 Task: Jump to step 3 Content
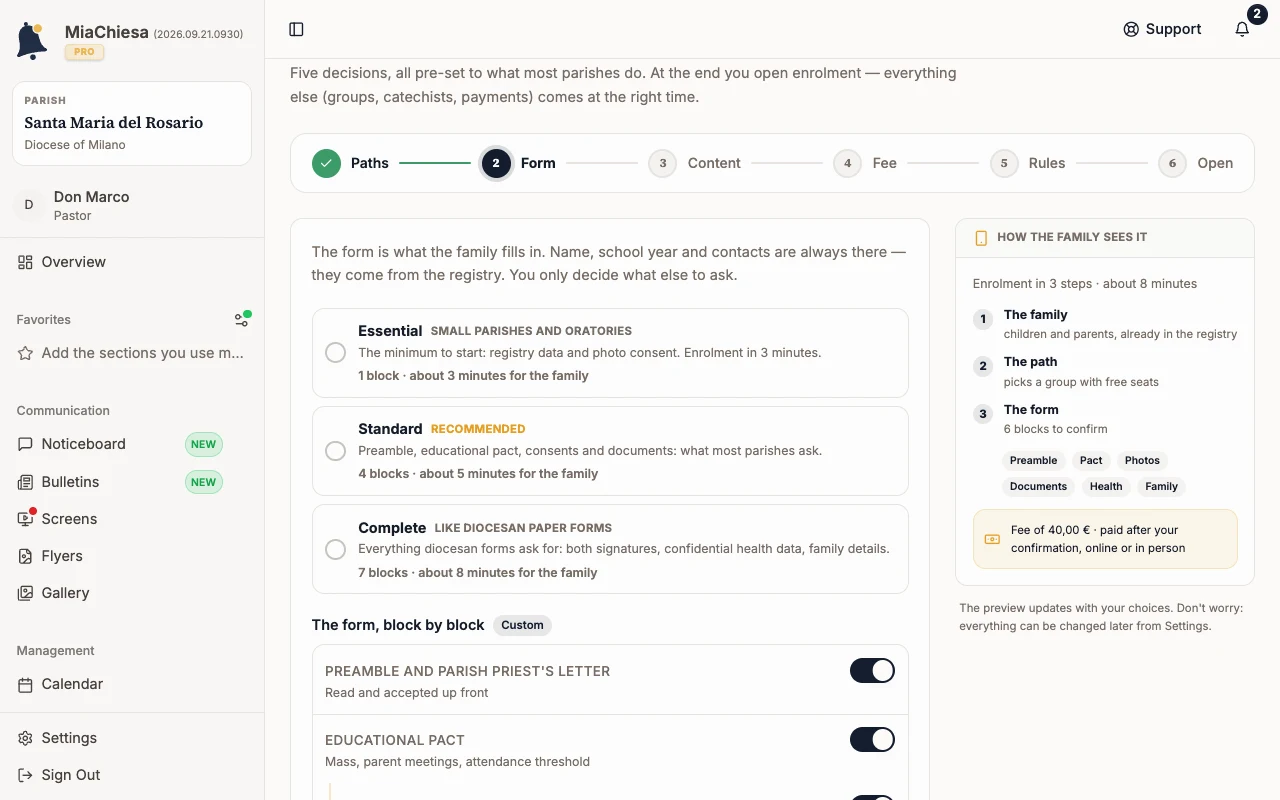694,163
